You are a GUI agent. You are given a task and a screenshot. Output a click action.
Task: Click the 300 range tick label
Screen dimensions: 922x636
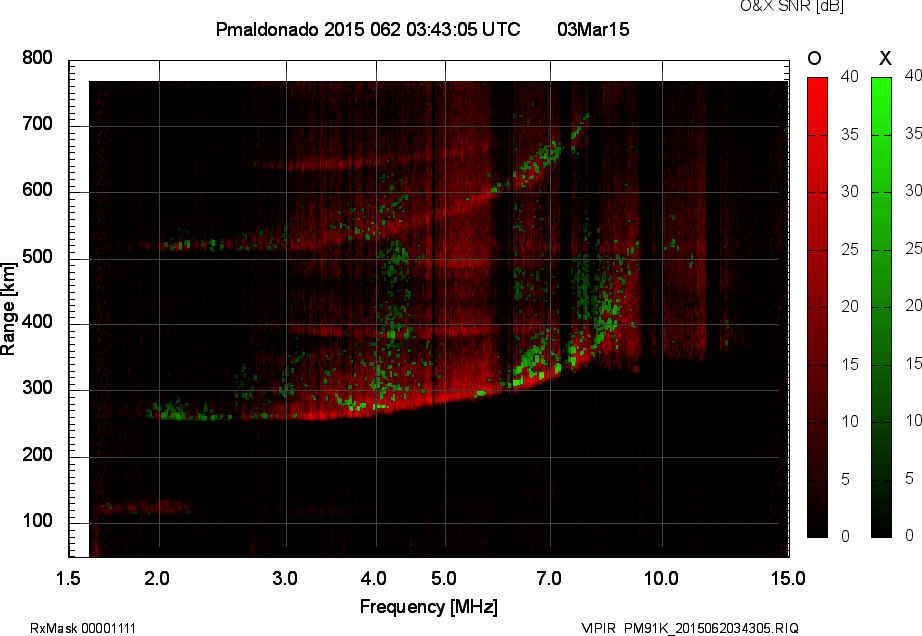37,388
